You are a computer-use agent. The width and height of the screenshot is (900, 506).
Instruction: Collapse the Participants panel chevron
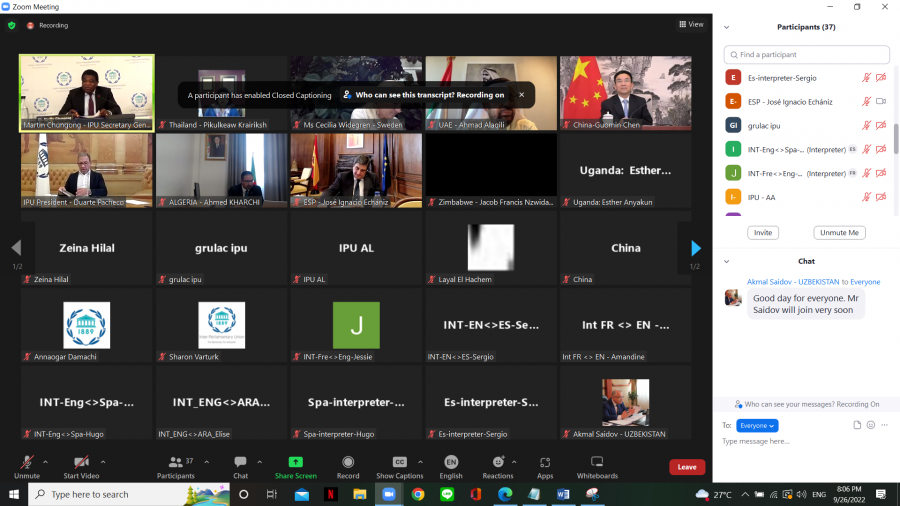[727, 27]
